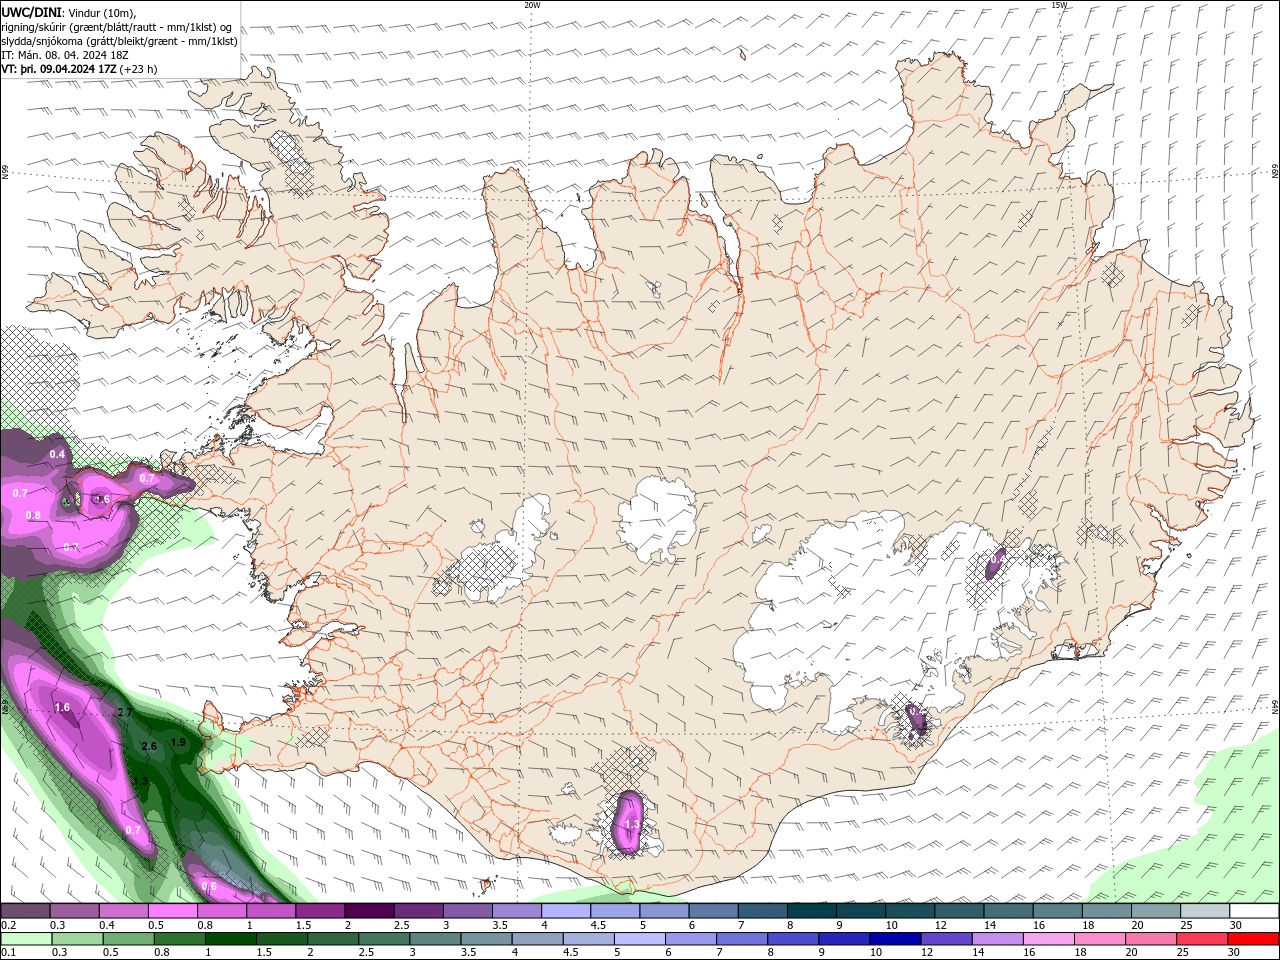Click the 0.8 value on the pink snow area
This screenshot has width=1280, height=960.
[33, 515]
